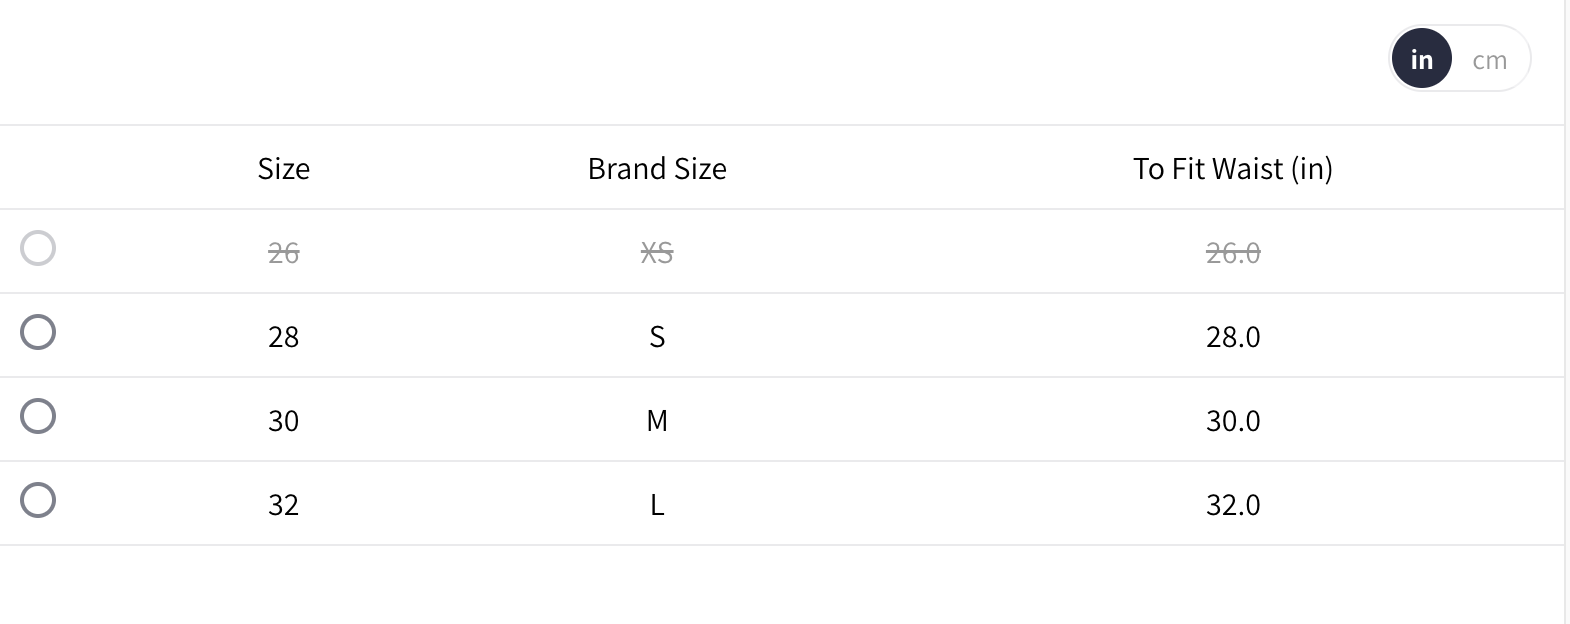Viewport: 1570px width, 624px height.
Task: Click the 30.0 waist measurement
Action: click(1232, 421)
